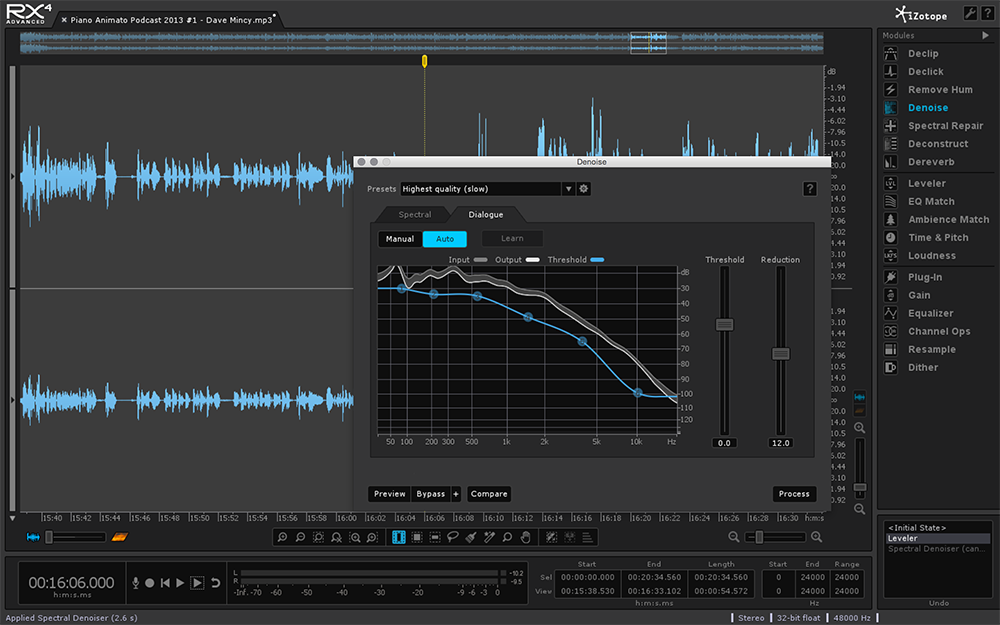Click the Process button
Image resolution: width=1000 pixels, height=625 pixels.
794,494
